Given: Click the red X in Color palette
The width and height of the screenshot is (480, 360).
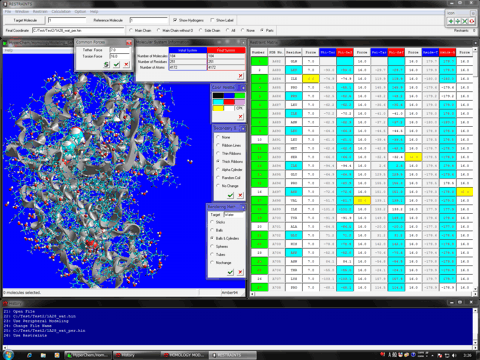Looking at the screenshot, I should 240,116.
